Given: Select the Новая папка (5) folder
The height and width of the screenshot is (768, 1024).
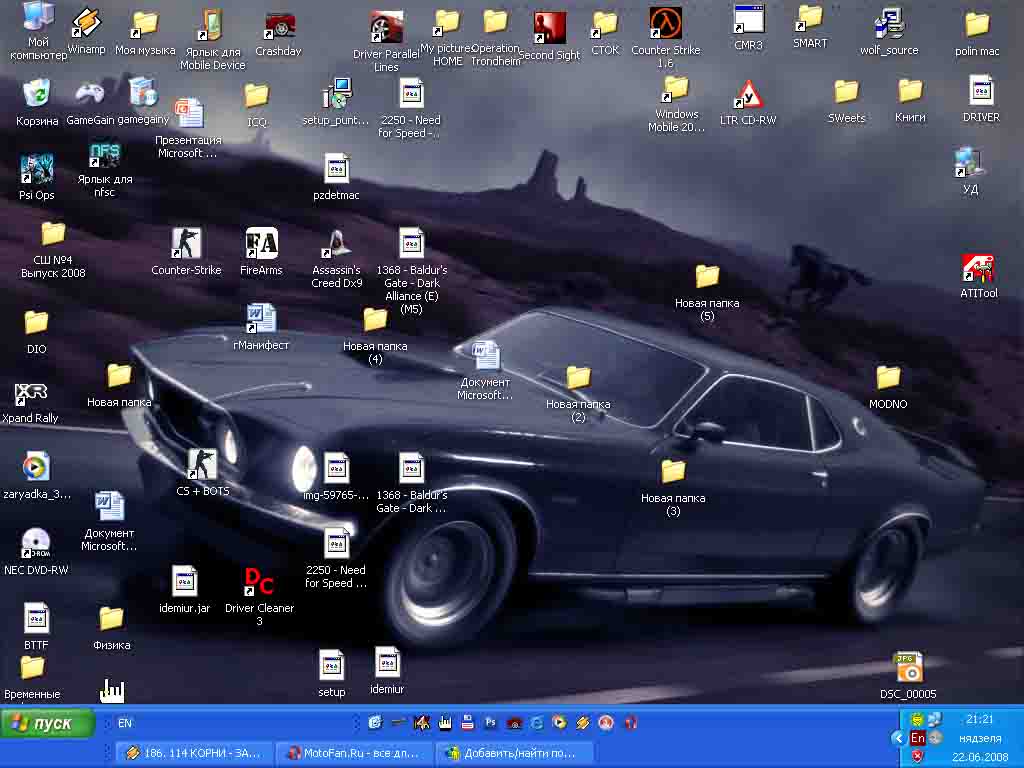Looking at the screenshot, I should 707,277.
